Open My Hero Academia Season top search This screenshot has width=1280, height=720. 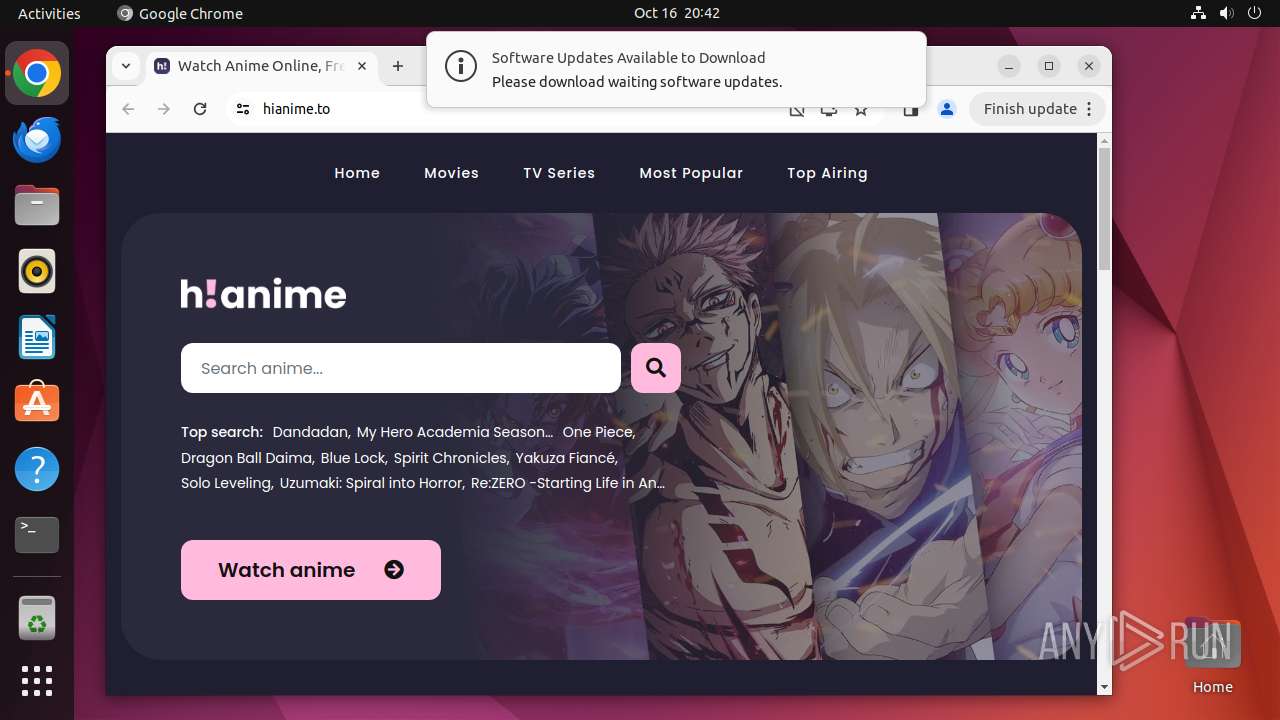pos(454,432)
